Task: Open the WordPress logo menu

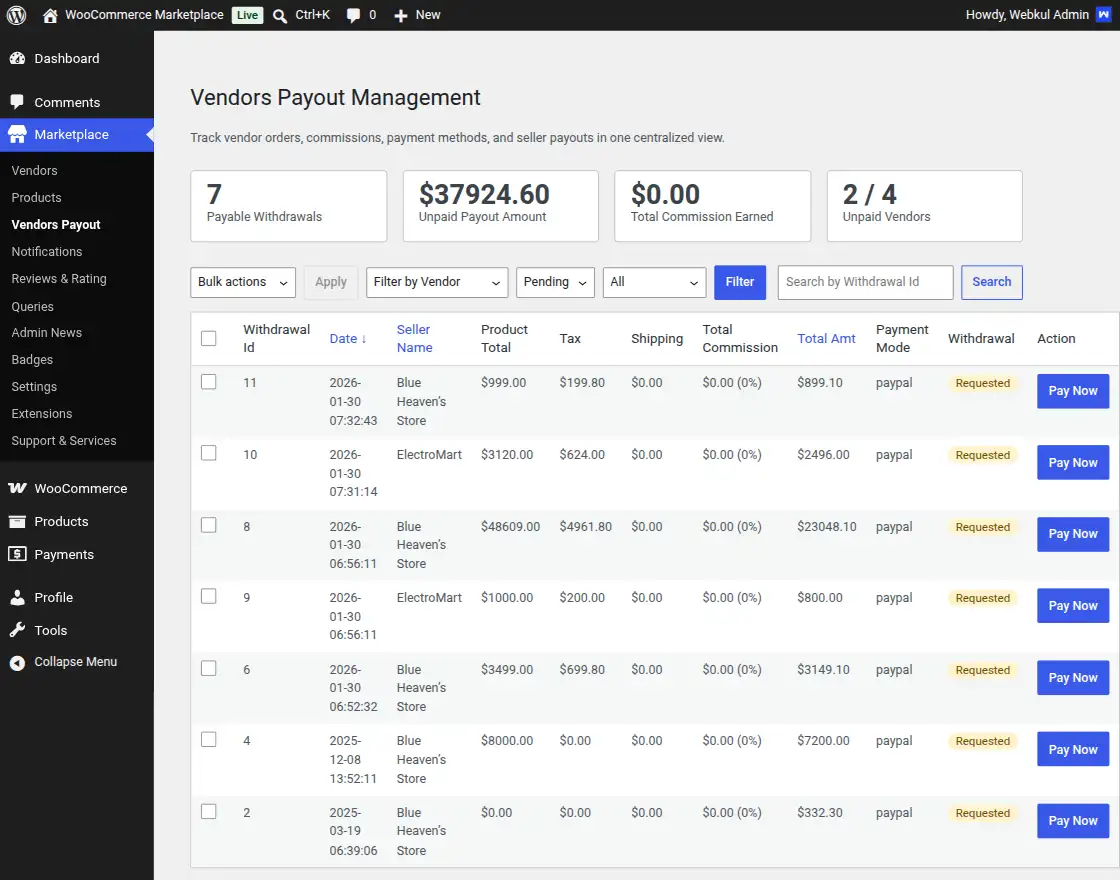Action: (16, 15)
